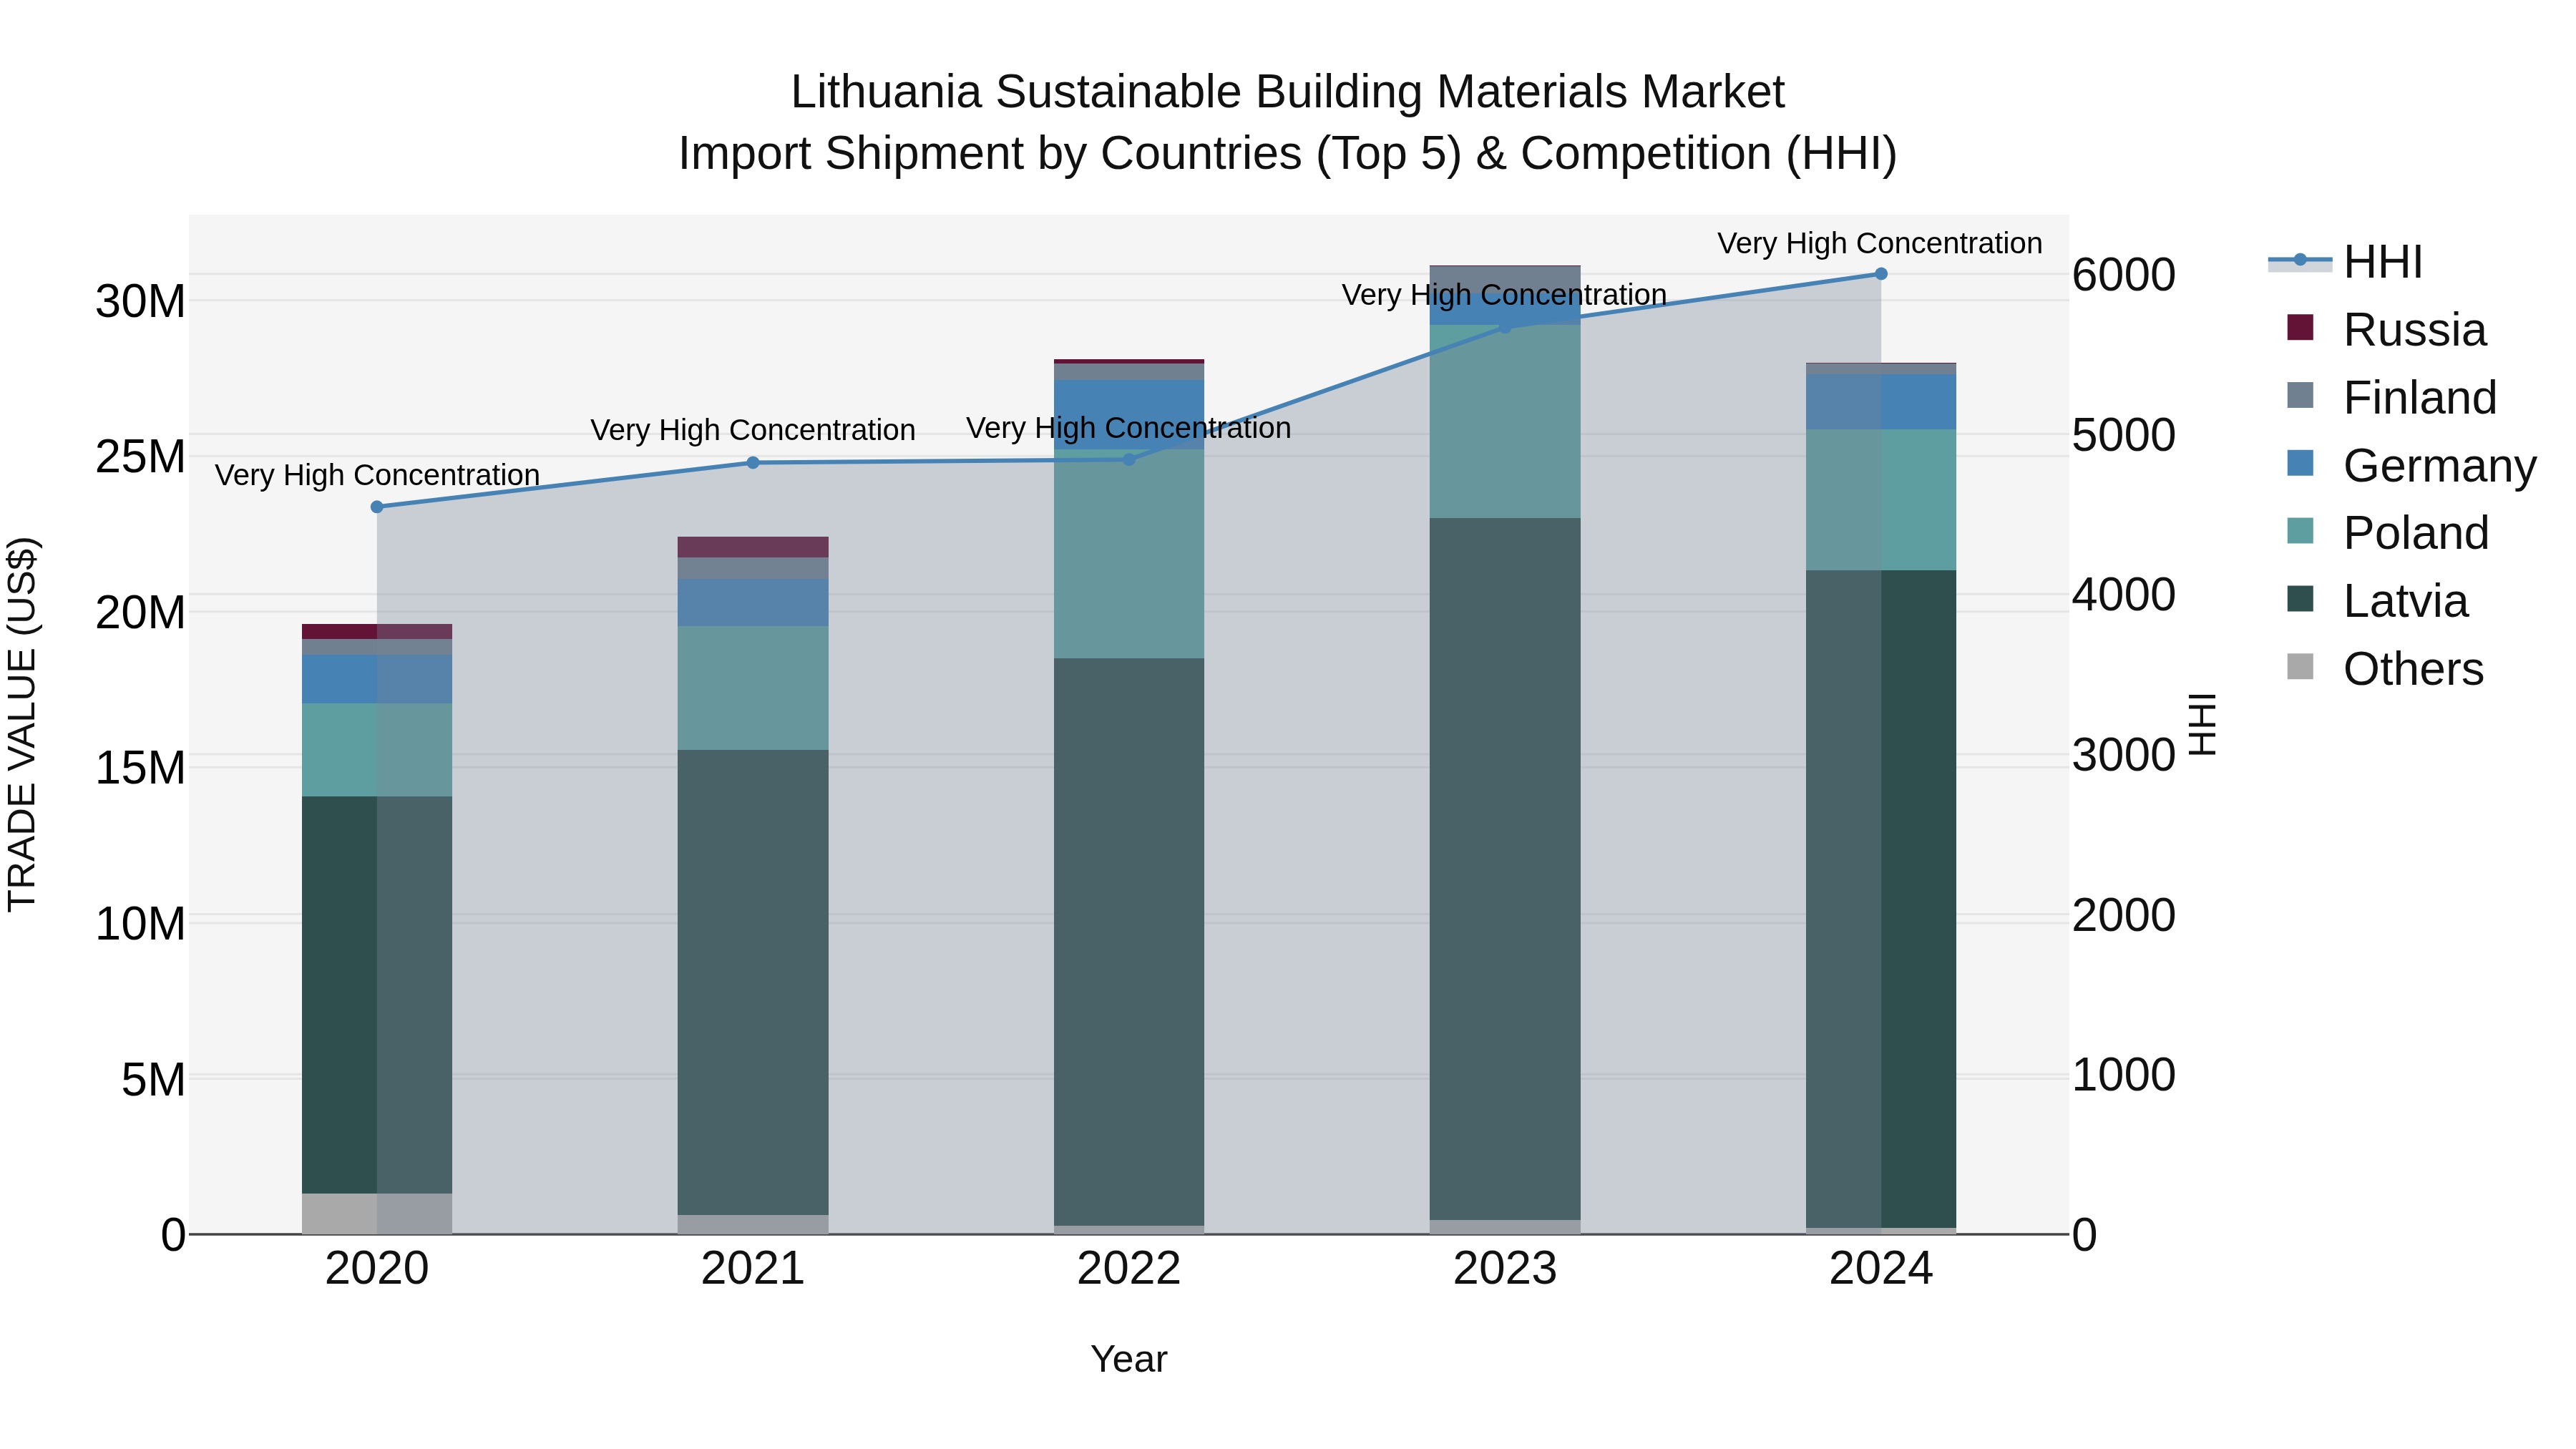Toggle the Germany legend entry

pyautogui.click(x=2411, y=465)
